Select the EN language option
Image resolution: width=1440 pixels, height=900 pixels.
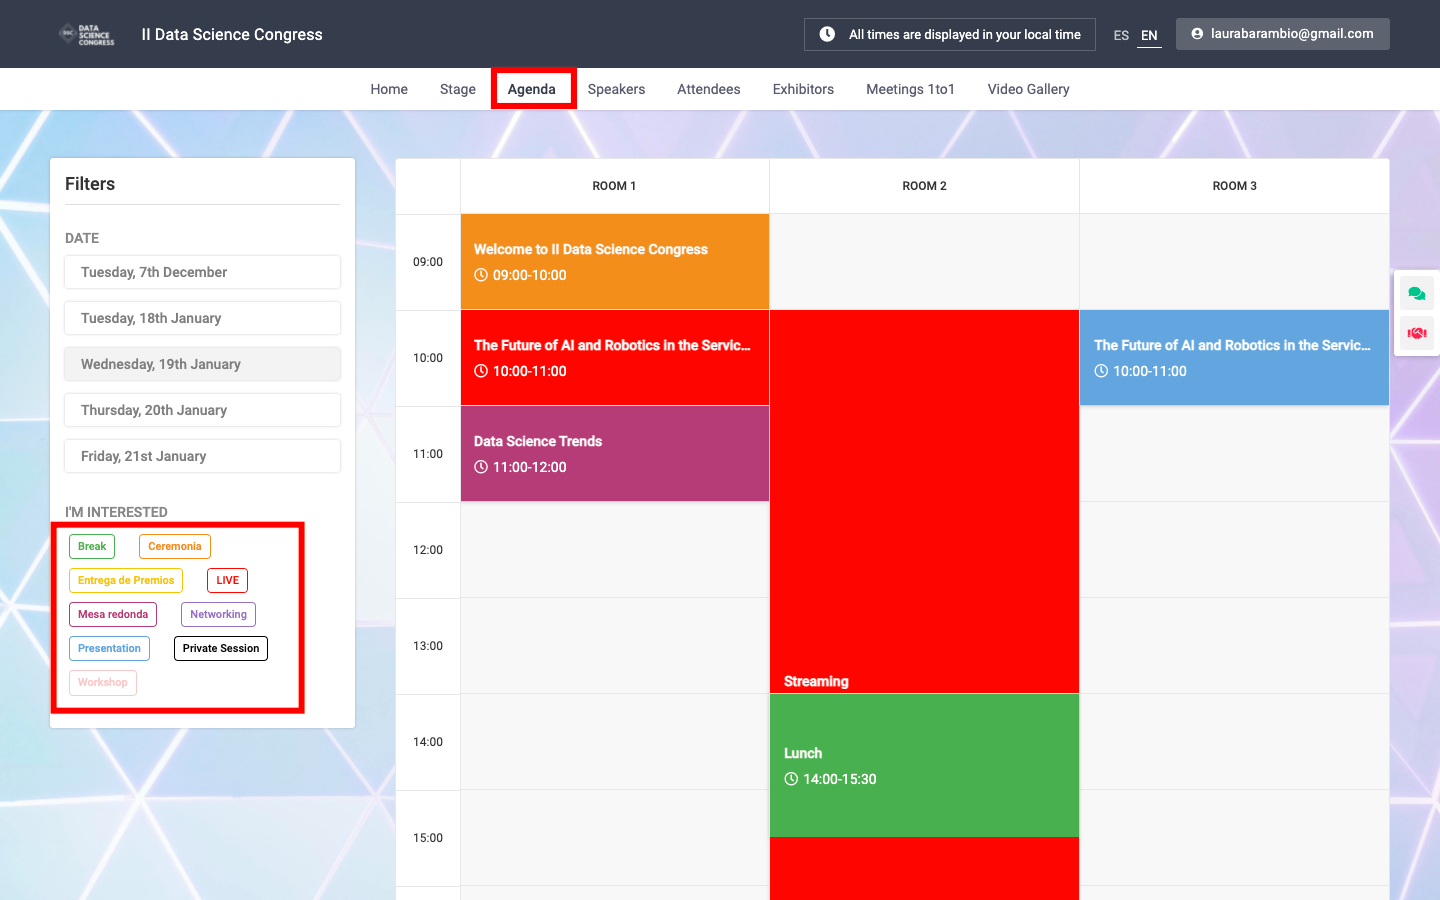1149,35
